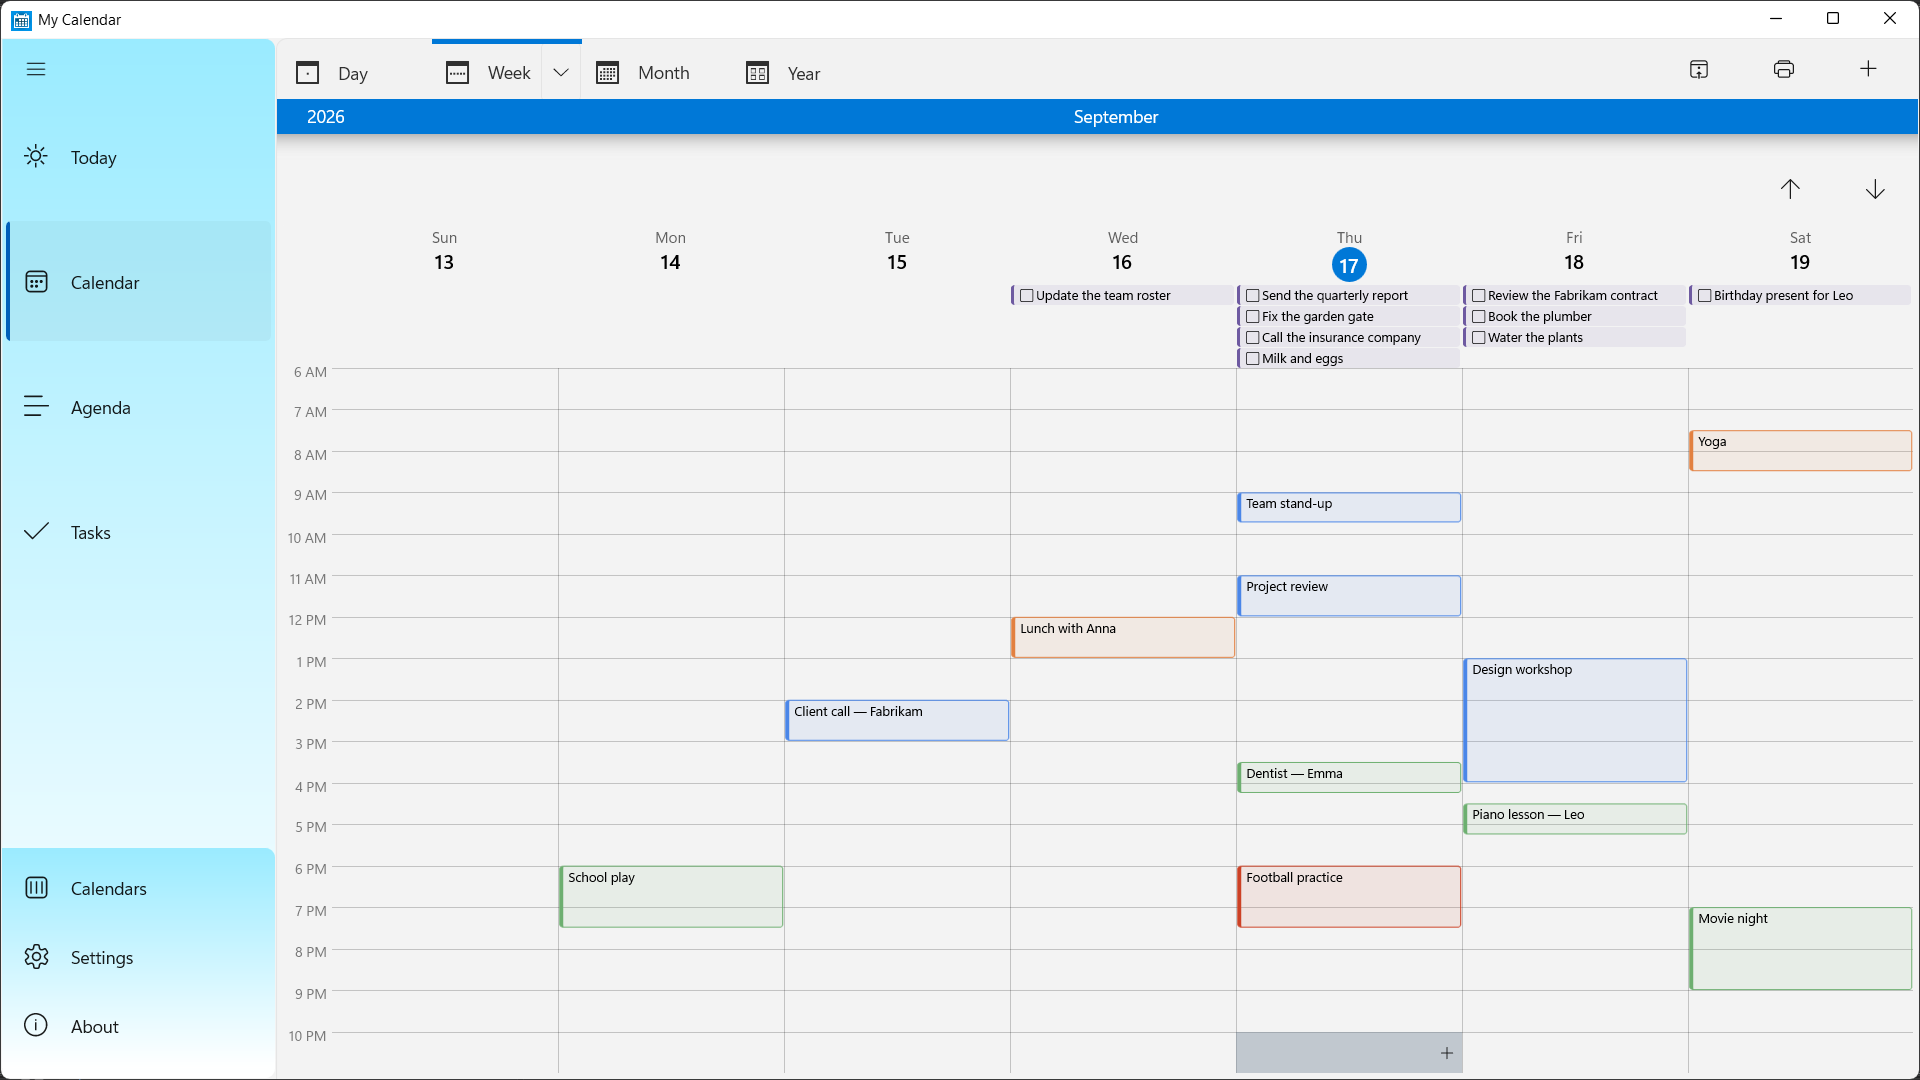The image size is (1920, 1080).
Task: Check off Review the Fabrikam contract
Action: [x=1478, y=296]
